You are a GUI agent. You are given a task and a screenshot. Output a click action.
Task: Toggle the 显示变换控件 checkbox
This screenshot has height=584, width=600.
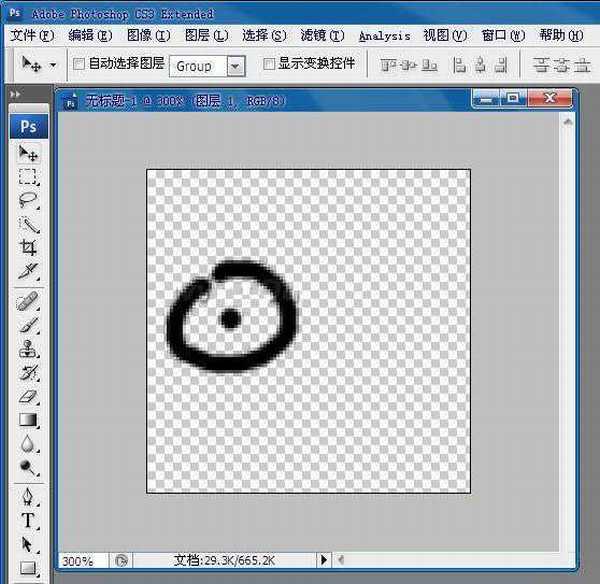[x=268, y=64]
